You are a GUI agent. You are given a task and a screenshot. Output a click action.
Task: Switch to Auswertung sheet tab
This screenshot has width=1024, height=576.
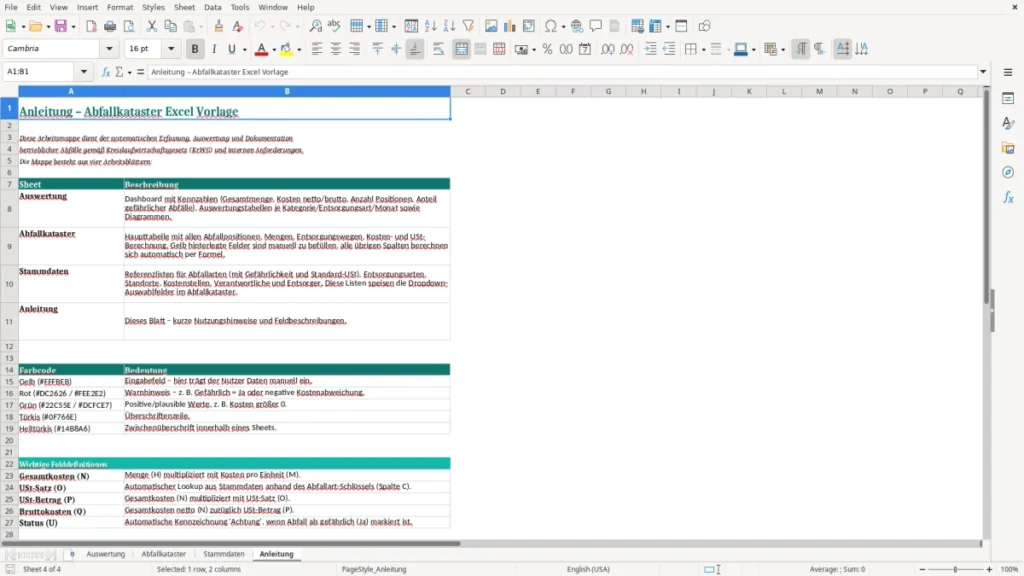pyautogui.click(x=105, y=554)
